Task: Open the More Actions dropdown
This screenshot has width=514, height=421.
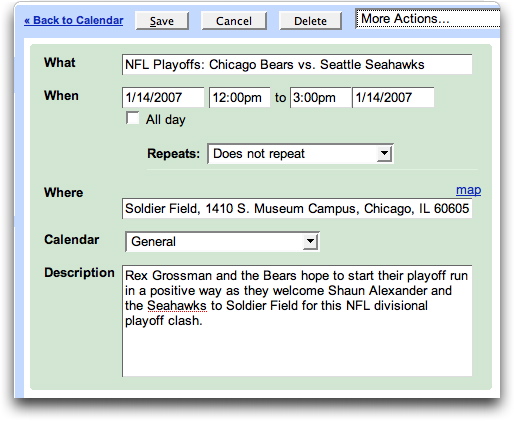Action: pyautogui.click(x=428, y=19)
